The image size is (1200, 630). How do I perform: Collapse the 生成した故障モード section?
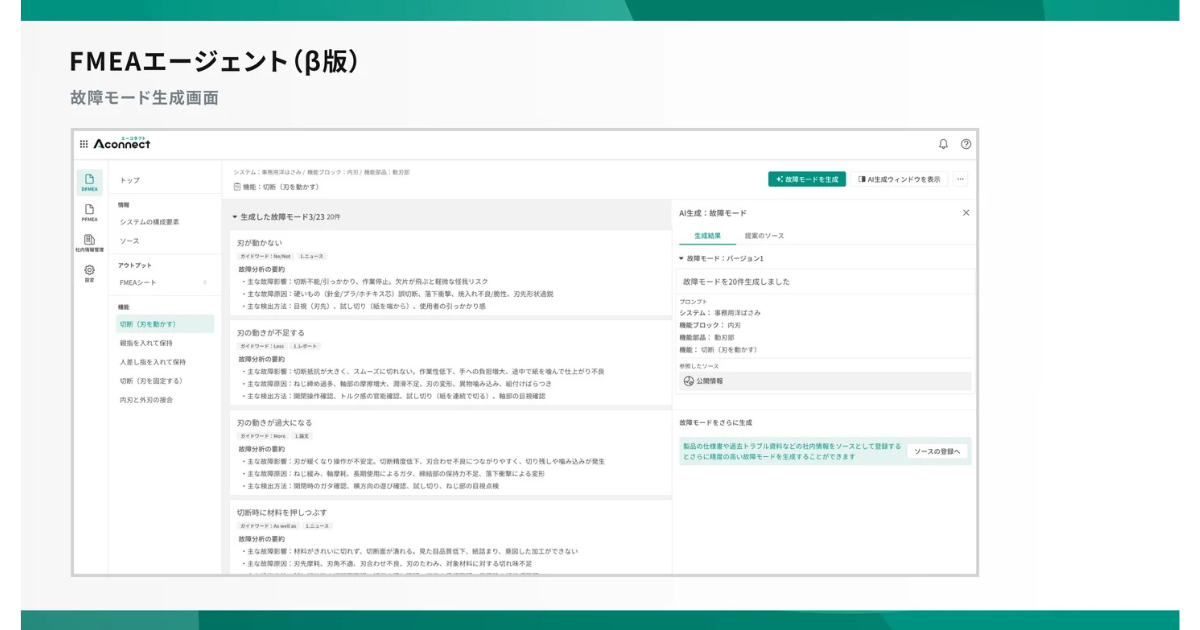click(235, 216)
